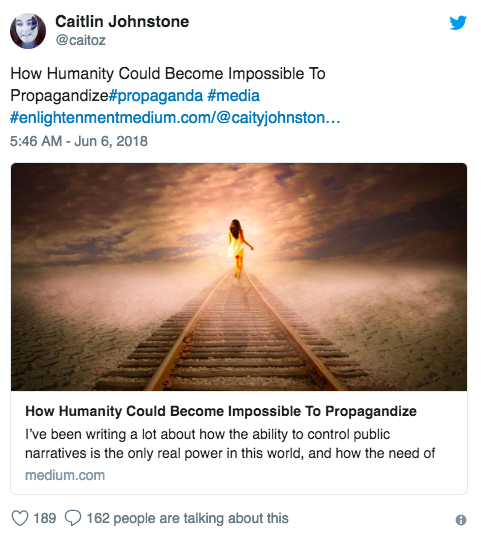Open the tweet timestamp 5:46 AM Jun 6, 2018
The height and width of the screenshot is (540, 481).
[x=79, y=141]
